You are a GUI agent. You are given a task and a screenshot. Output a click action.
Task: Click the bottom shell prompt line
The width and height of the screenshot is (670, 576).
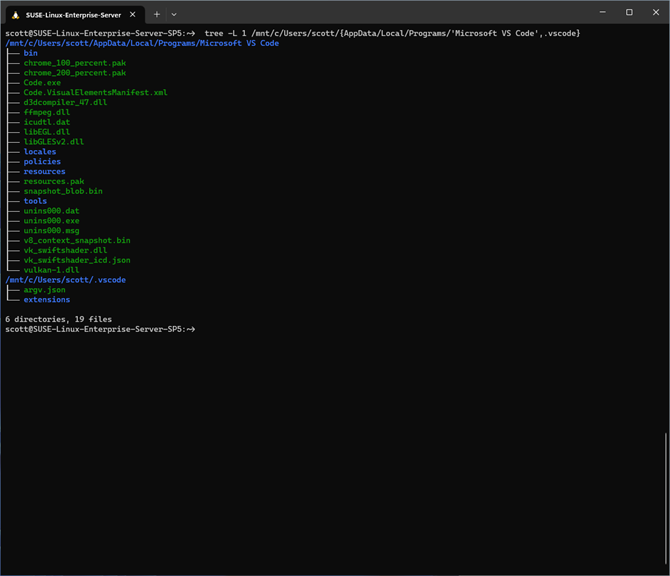pyautogui.click(x=100, y=329)
